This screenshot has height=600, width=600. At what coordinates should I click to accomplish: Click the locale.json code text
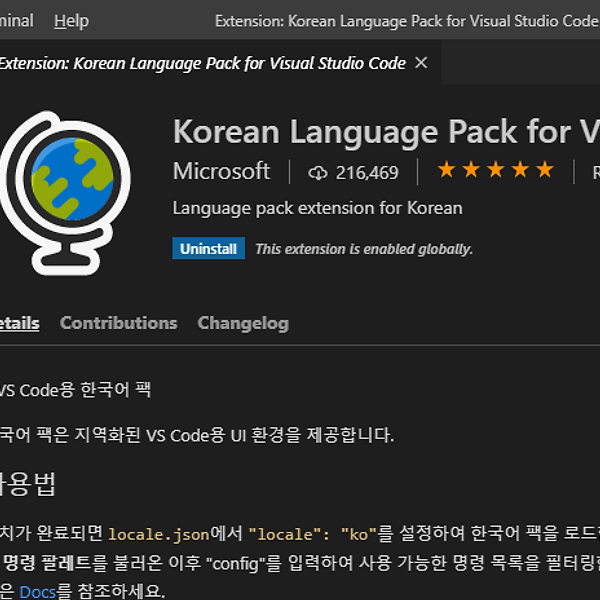[x=159, y=534]
